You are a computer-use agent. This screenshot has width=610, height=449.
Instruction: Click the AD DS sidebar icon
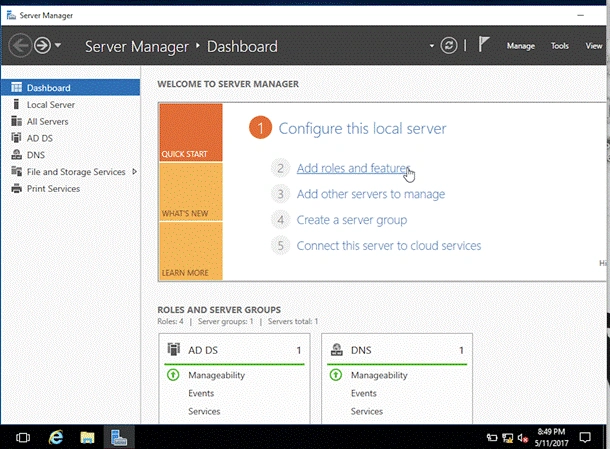pos(16,138)
